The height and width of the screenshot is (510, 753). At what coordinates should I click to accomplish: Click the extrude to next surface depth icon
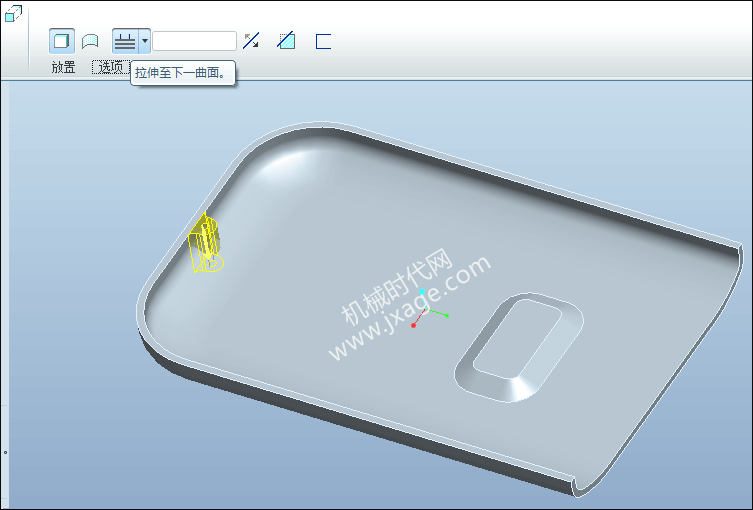(x=125, y=41)
